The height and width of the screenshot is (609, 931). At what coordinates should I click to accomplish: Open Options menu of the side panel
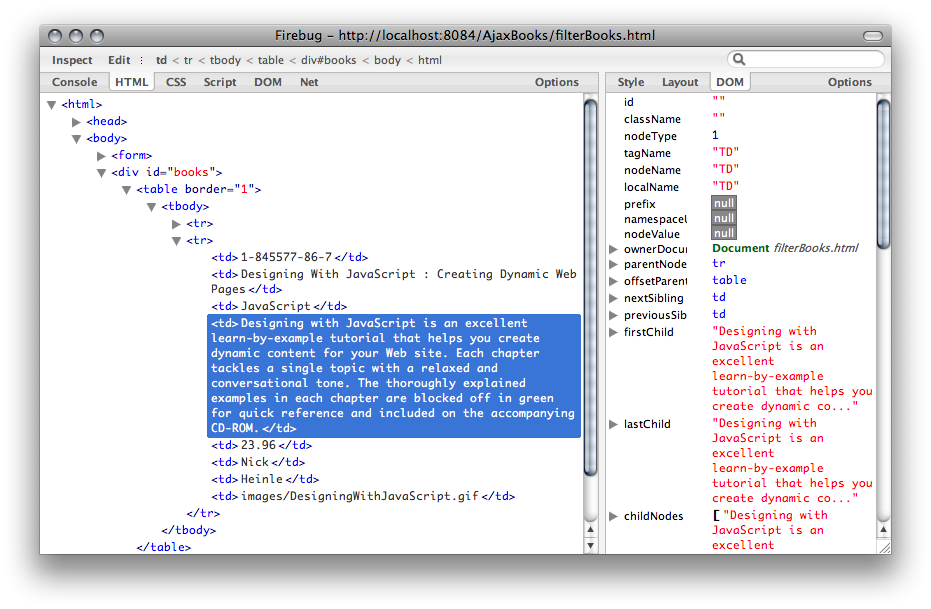[850, 82]
